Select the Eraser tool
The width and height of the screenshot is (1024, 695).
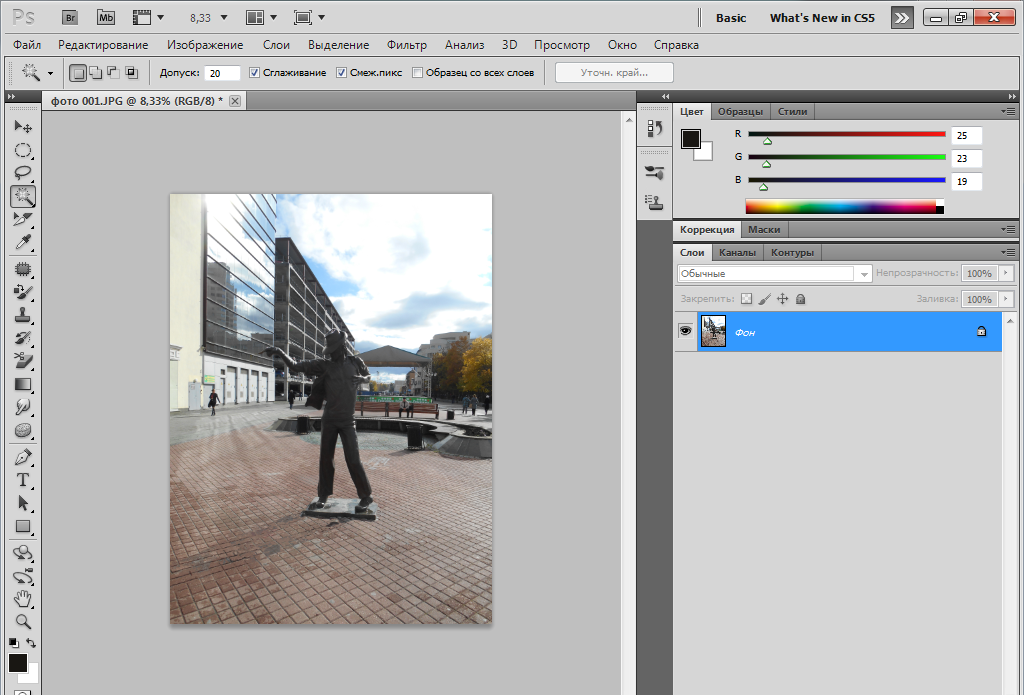pos(23,361)
